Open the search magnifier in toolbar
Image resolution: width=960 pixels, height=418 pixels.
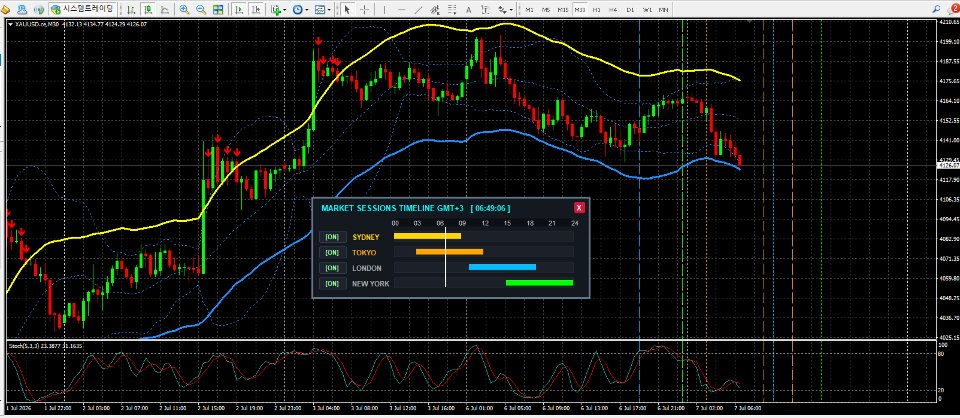click(x=936, y=9)
